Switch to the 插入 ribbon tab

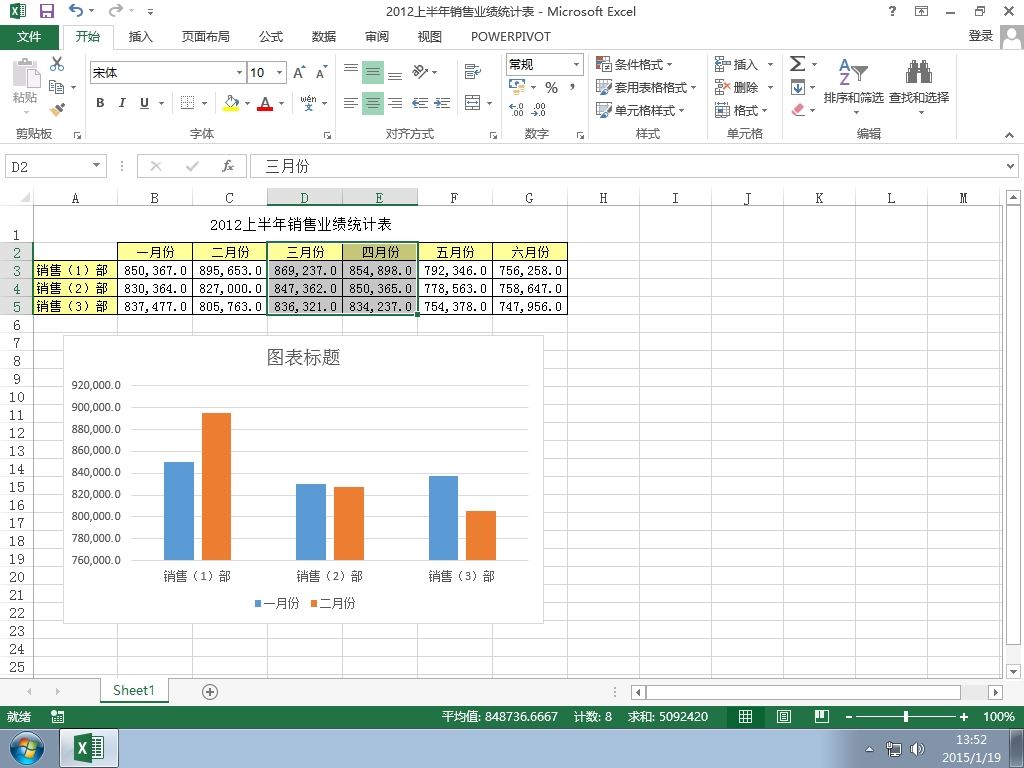pos(140,37)
